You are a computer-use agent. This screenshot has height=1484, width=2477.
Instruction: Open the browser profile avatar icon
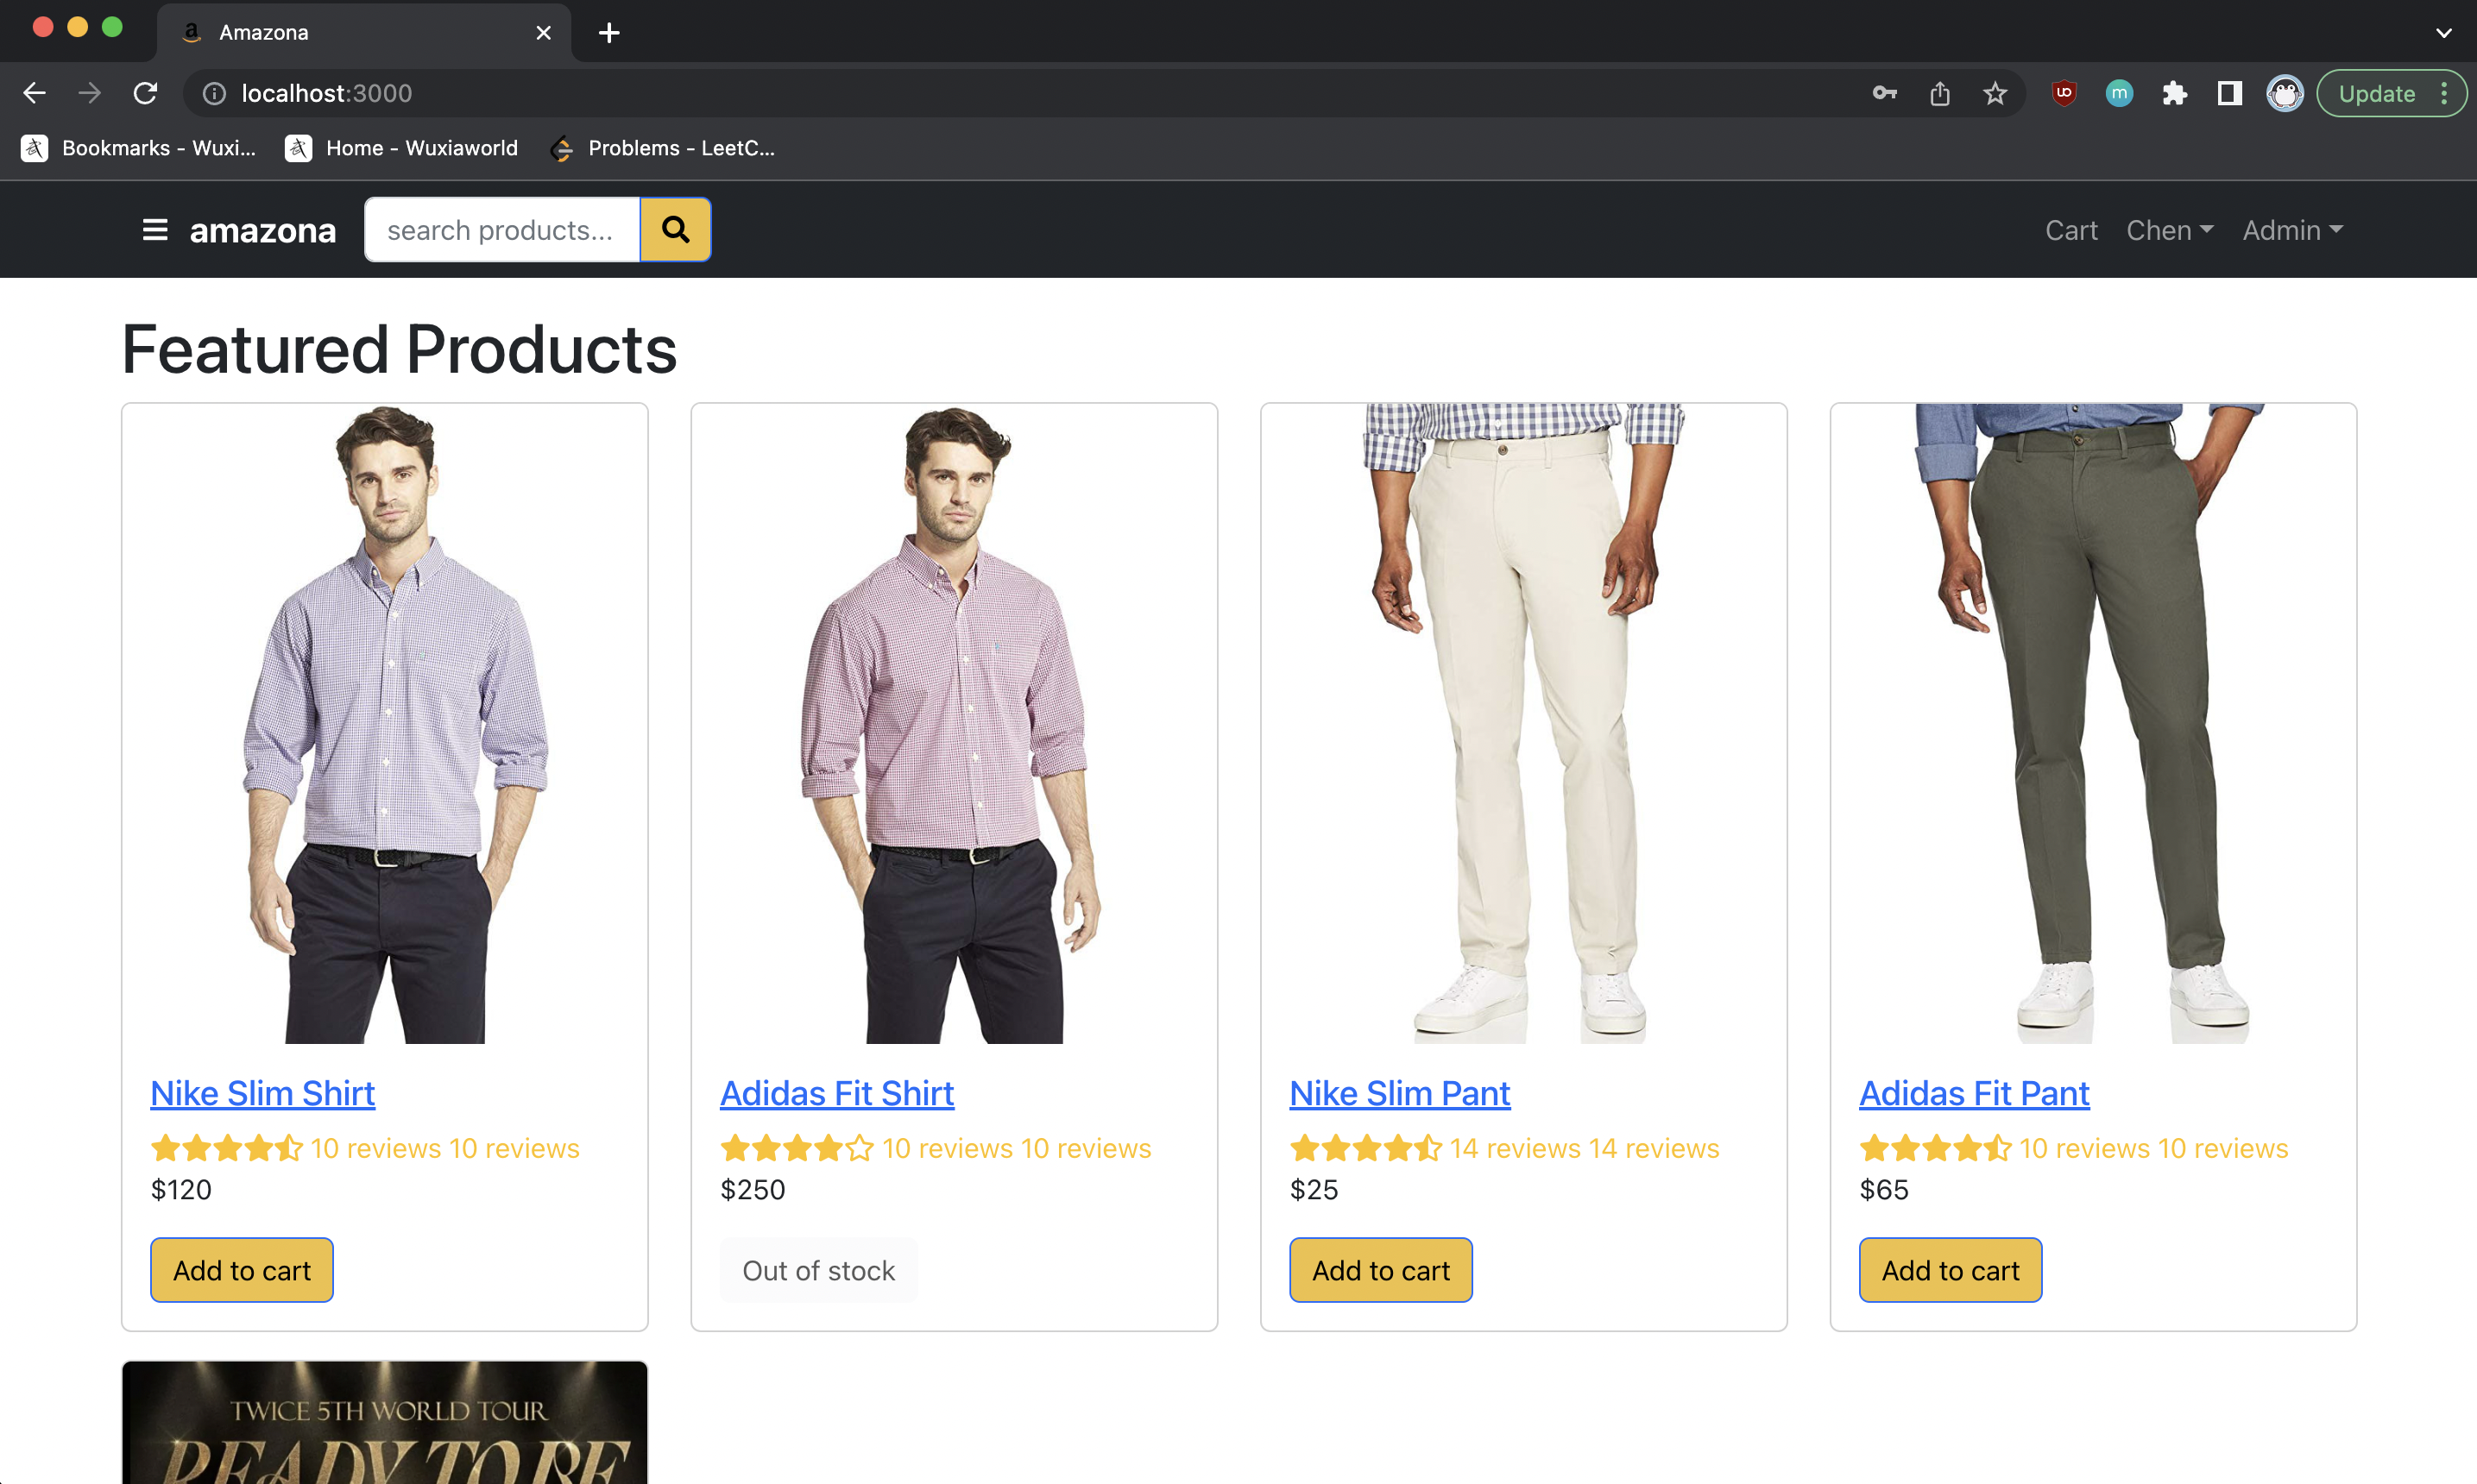[x=2285, y=93]
